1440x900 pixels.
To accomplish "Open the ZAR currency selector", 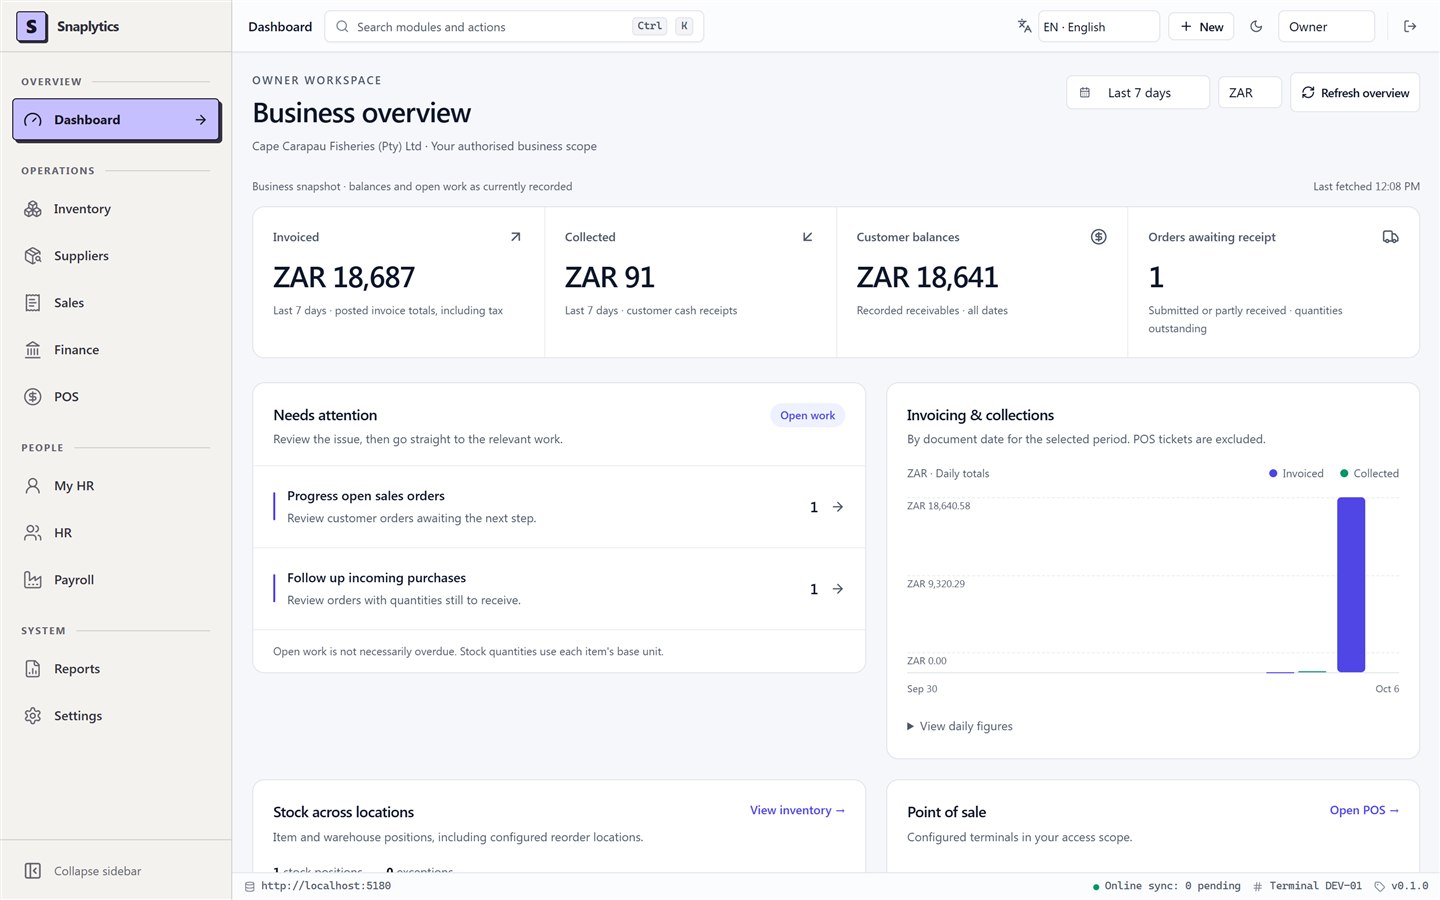I will coord(1250,93).
